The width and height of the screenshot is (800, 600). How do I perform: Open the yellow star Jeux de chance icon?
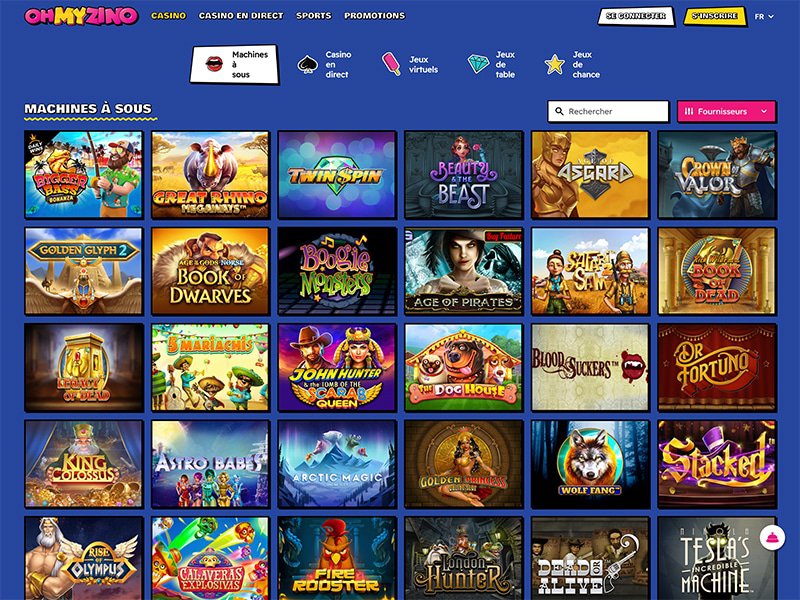point(554,65)
